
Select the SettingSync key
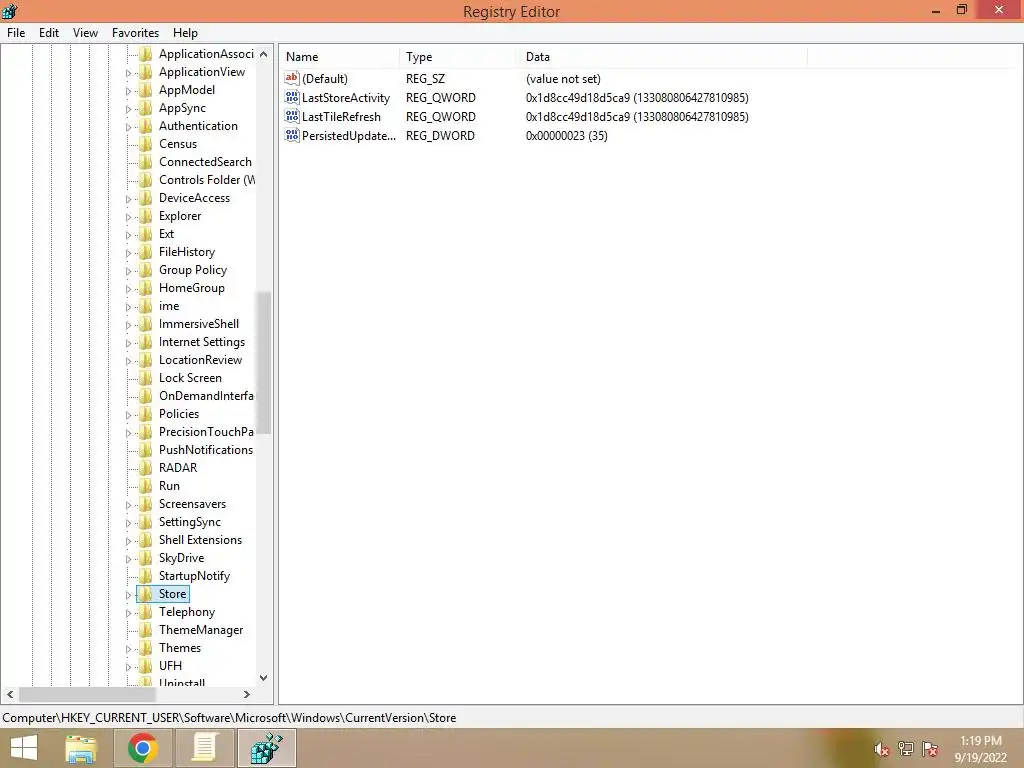(189, 521)
